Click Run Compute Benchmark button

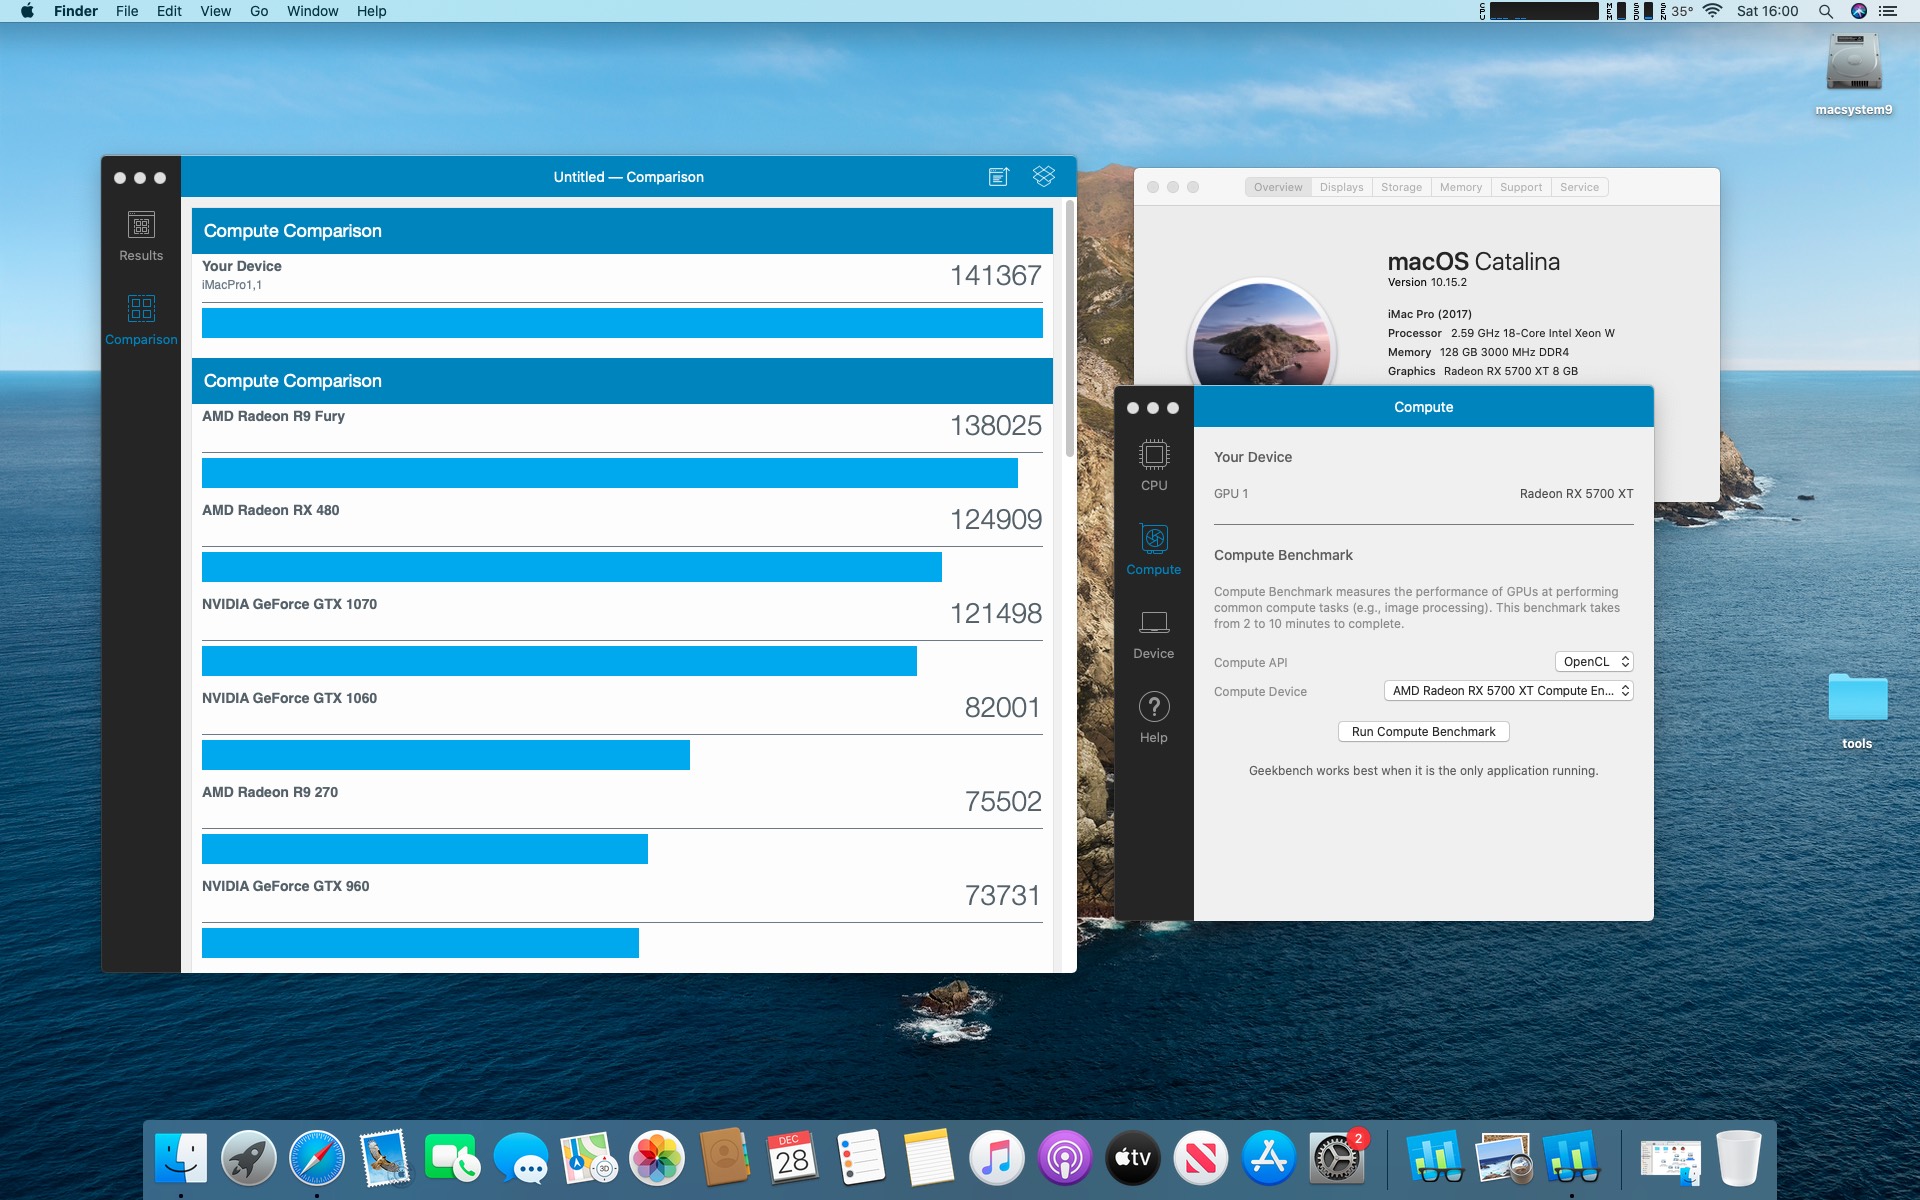1423,732
